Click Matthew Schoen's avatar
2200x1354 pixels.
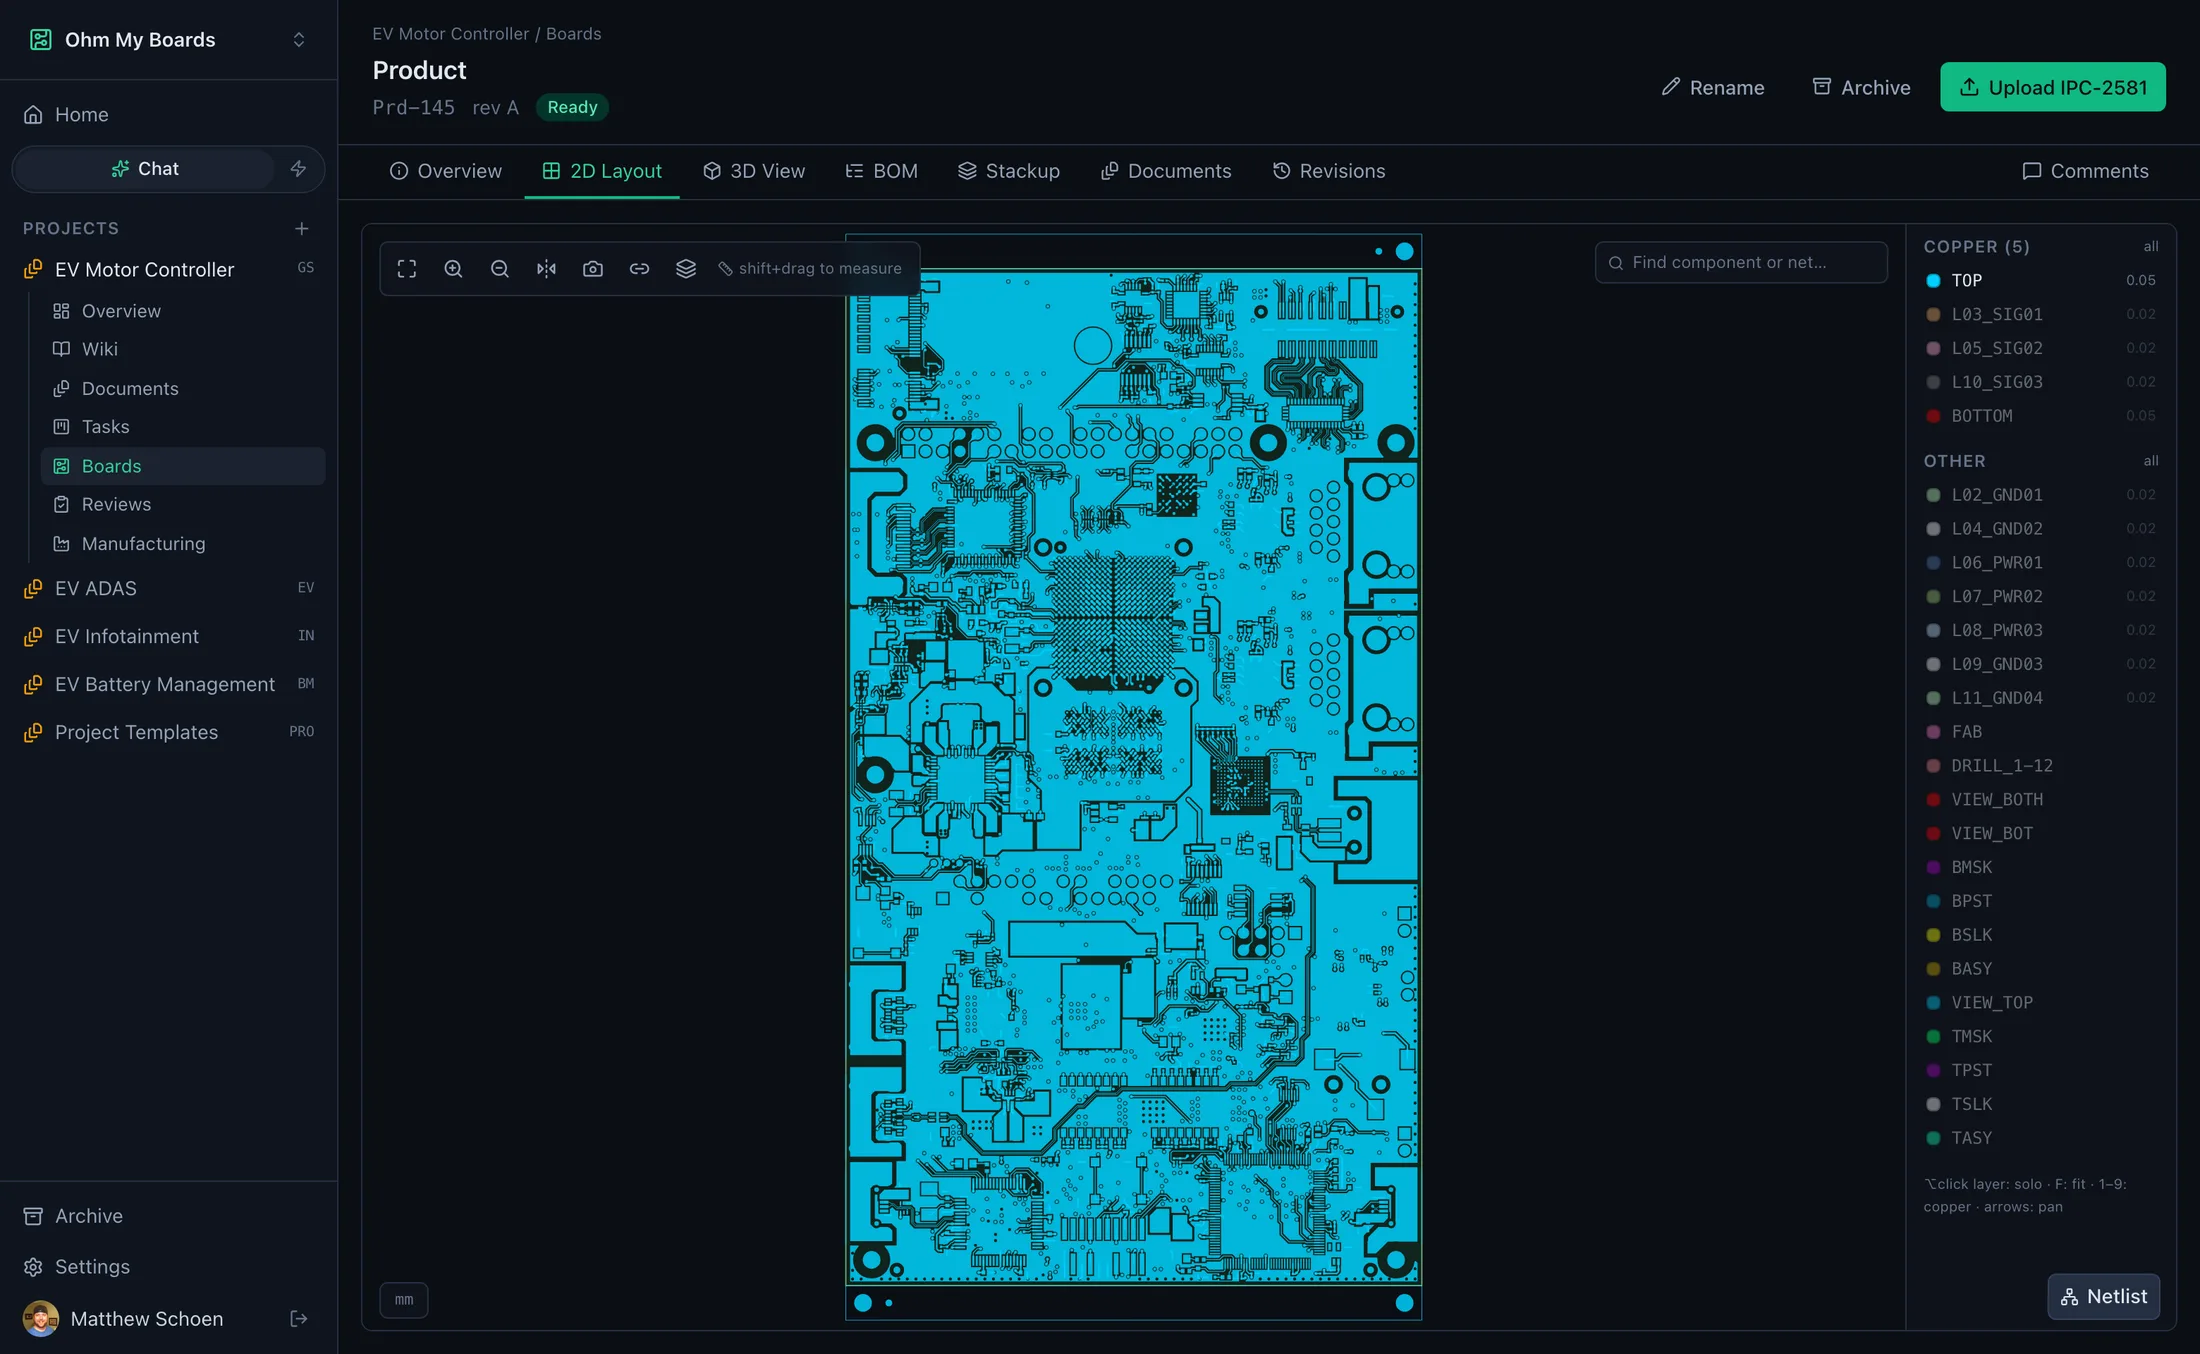point(40,1319)
